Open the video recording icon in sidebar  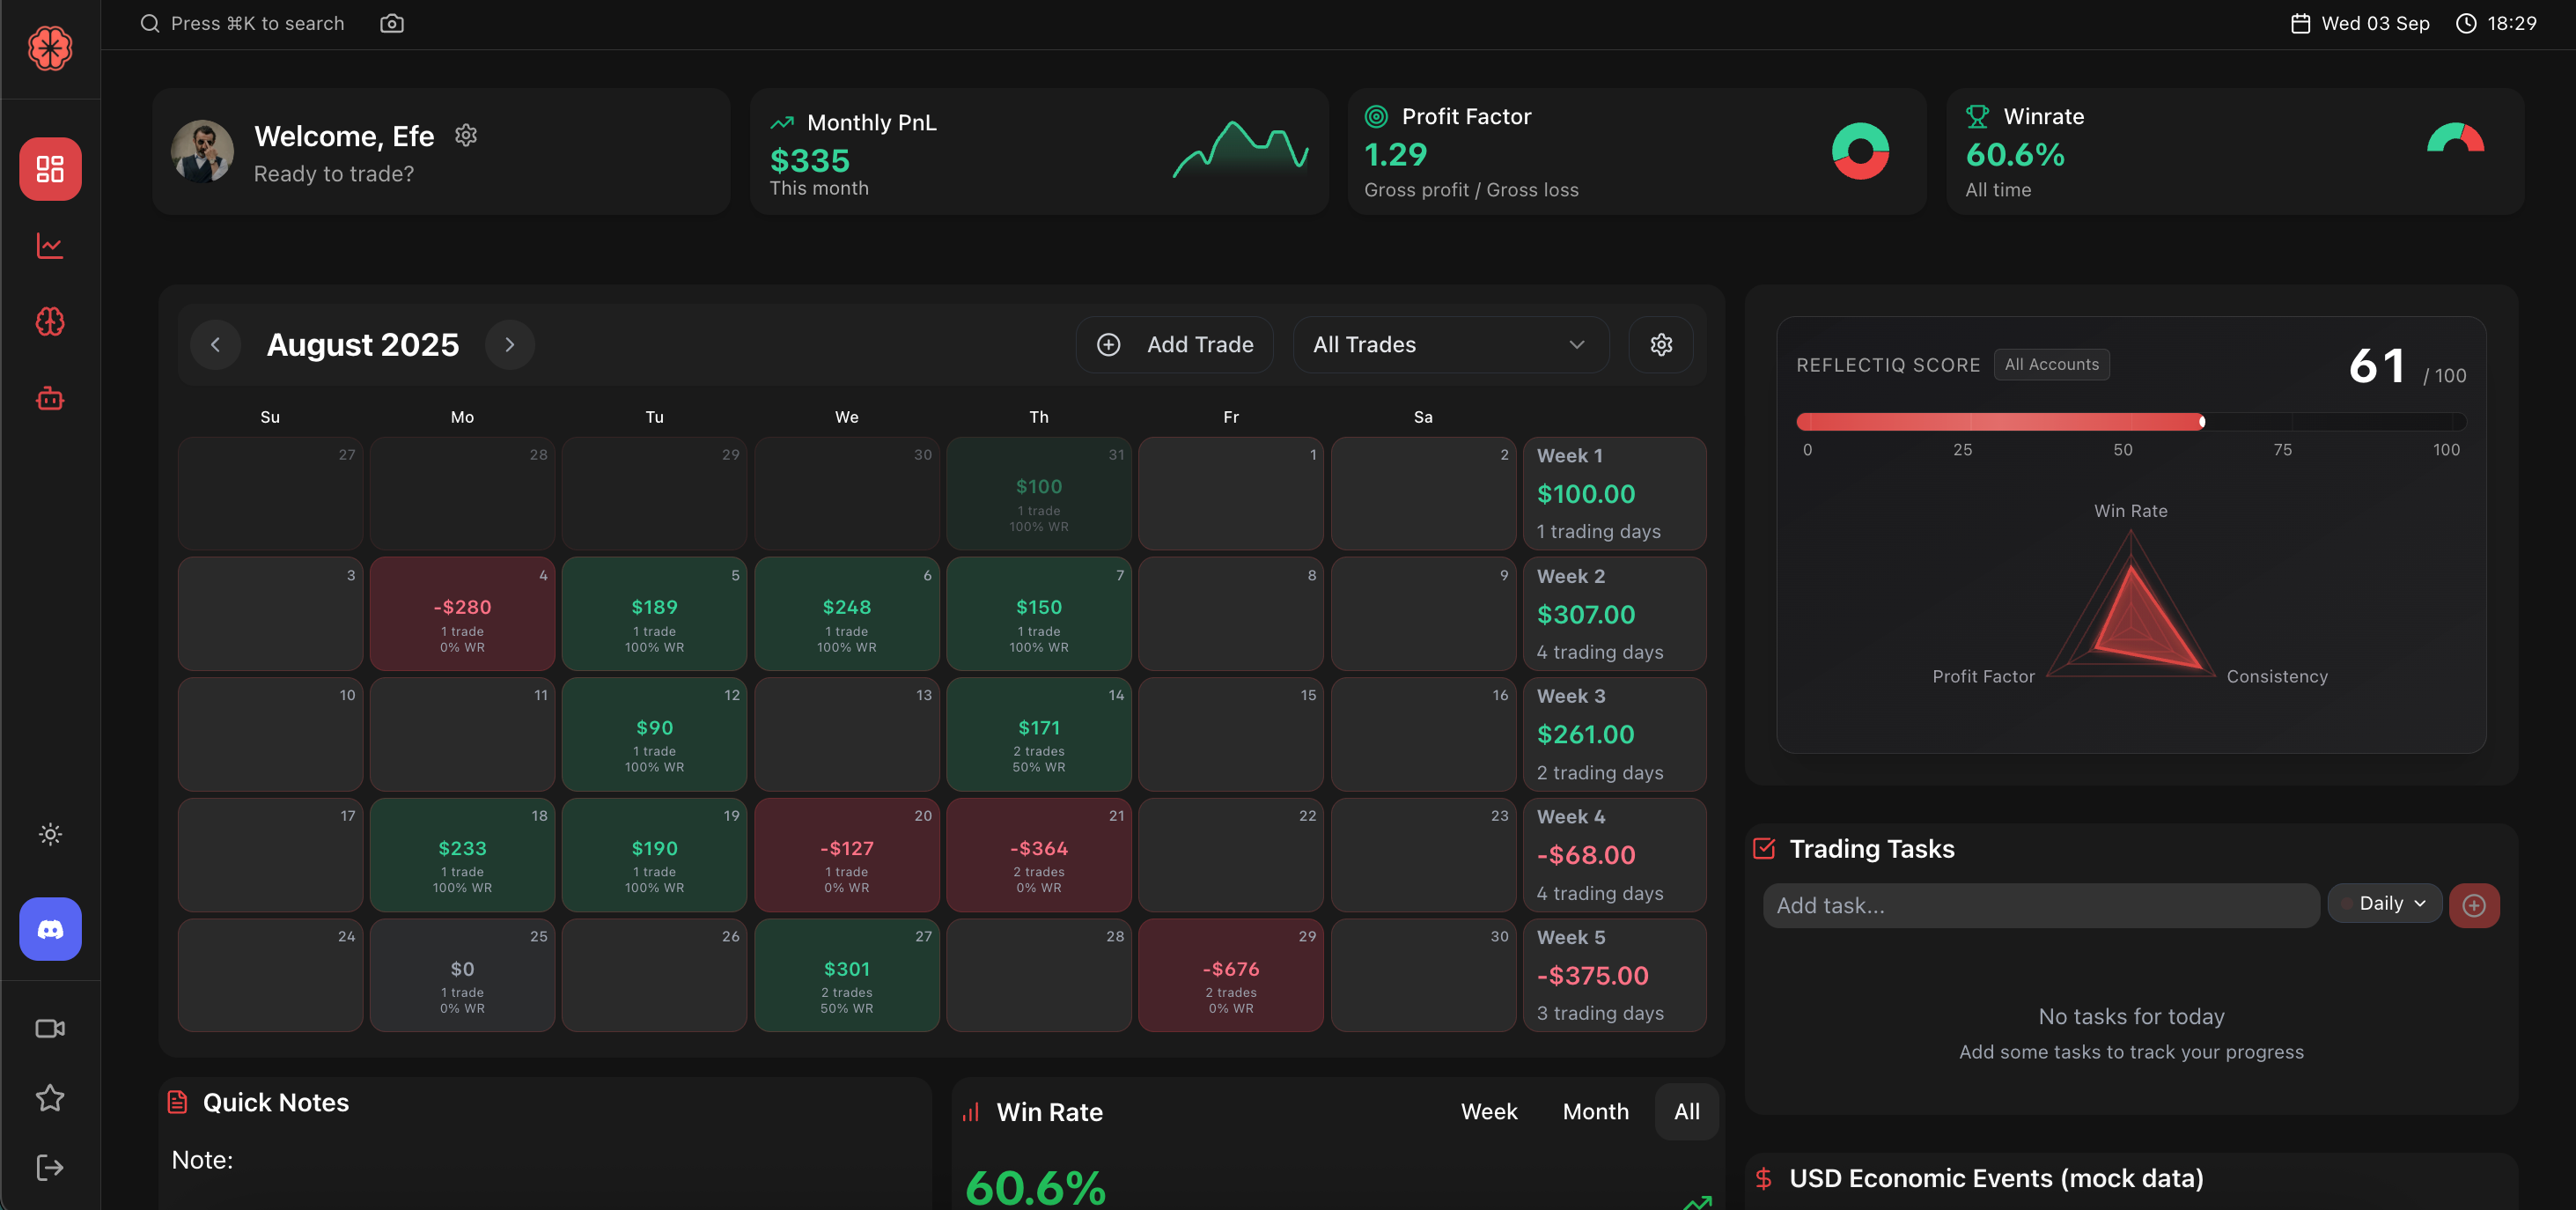(49, 1028)
